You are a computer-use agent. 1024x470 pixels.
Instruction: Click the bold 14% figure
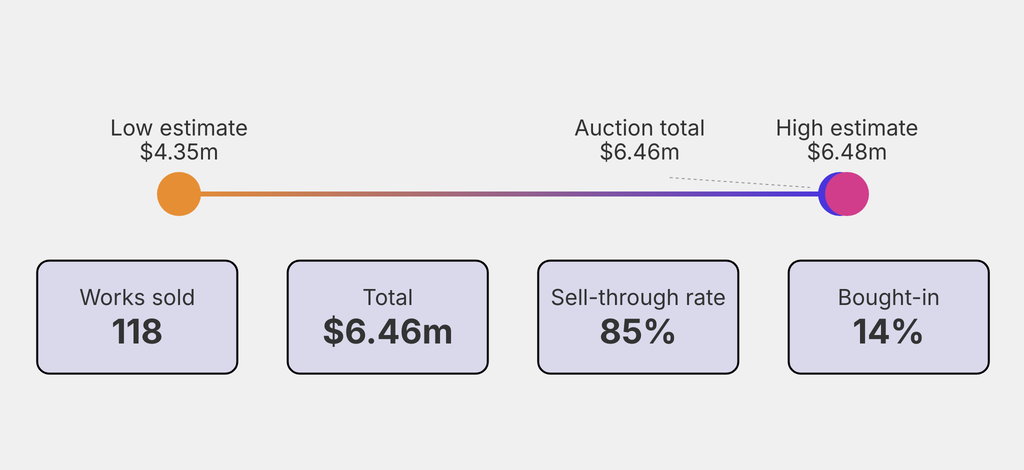888,332
